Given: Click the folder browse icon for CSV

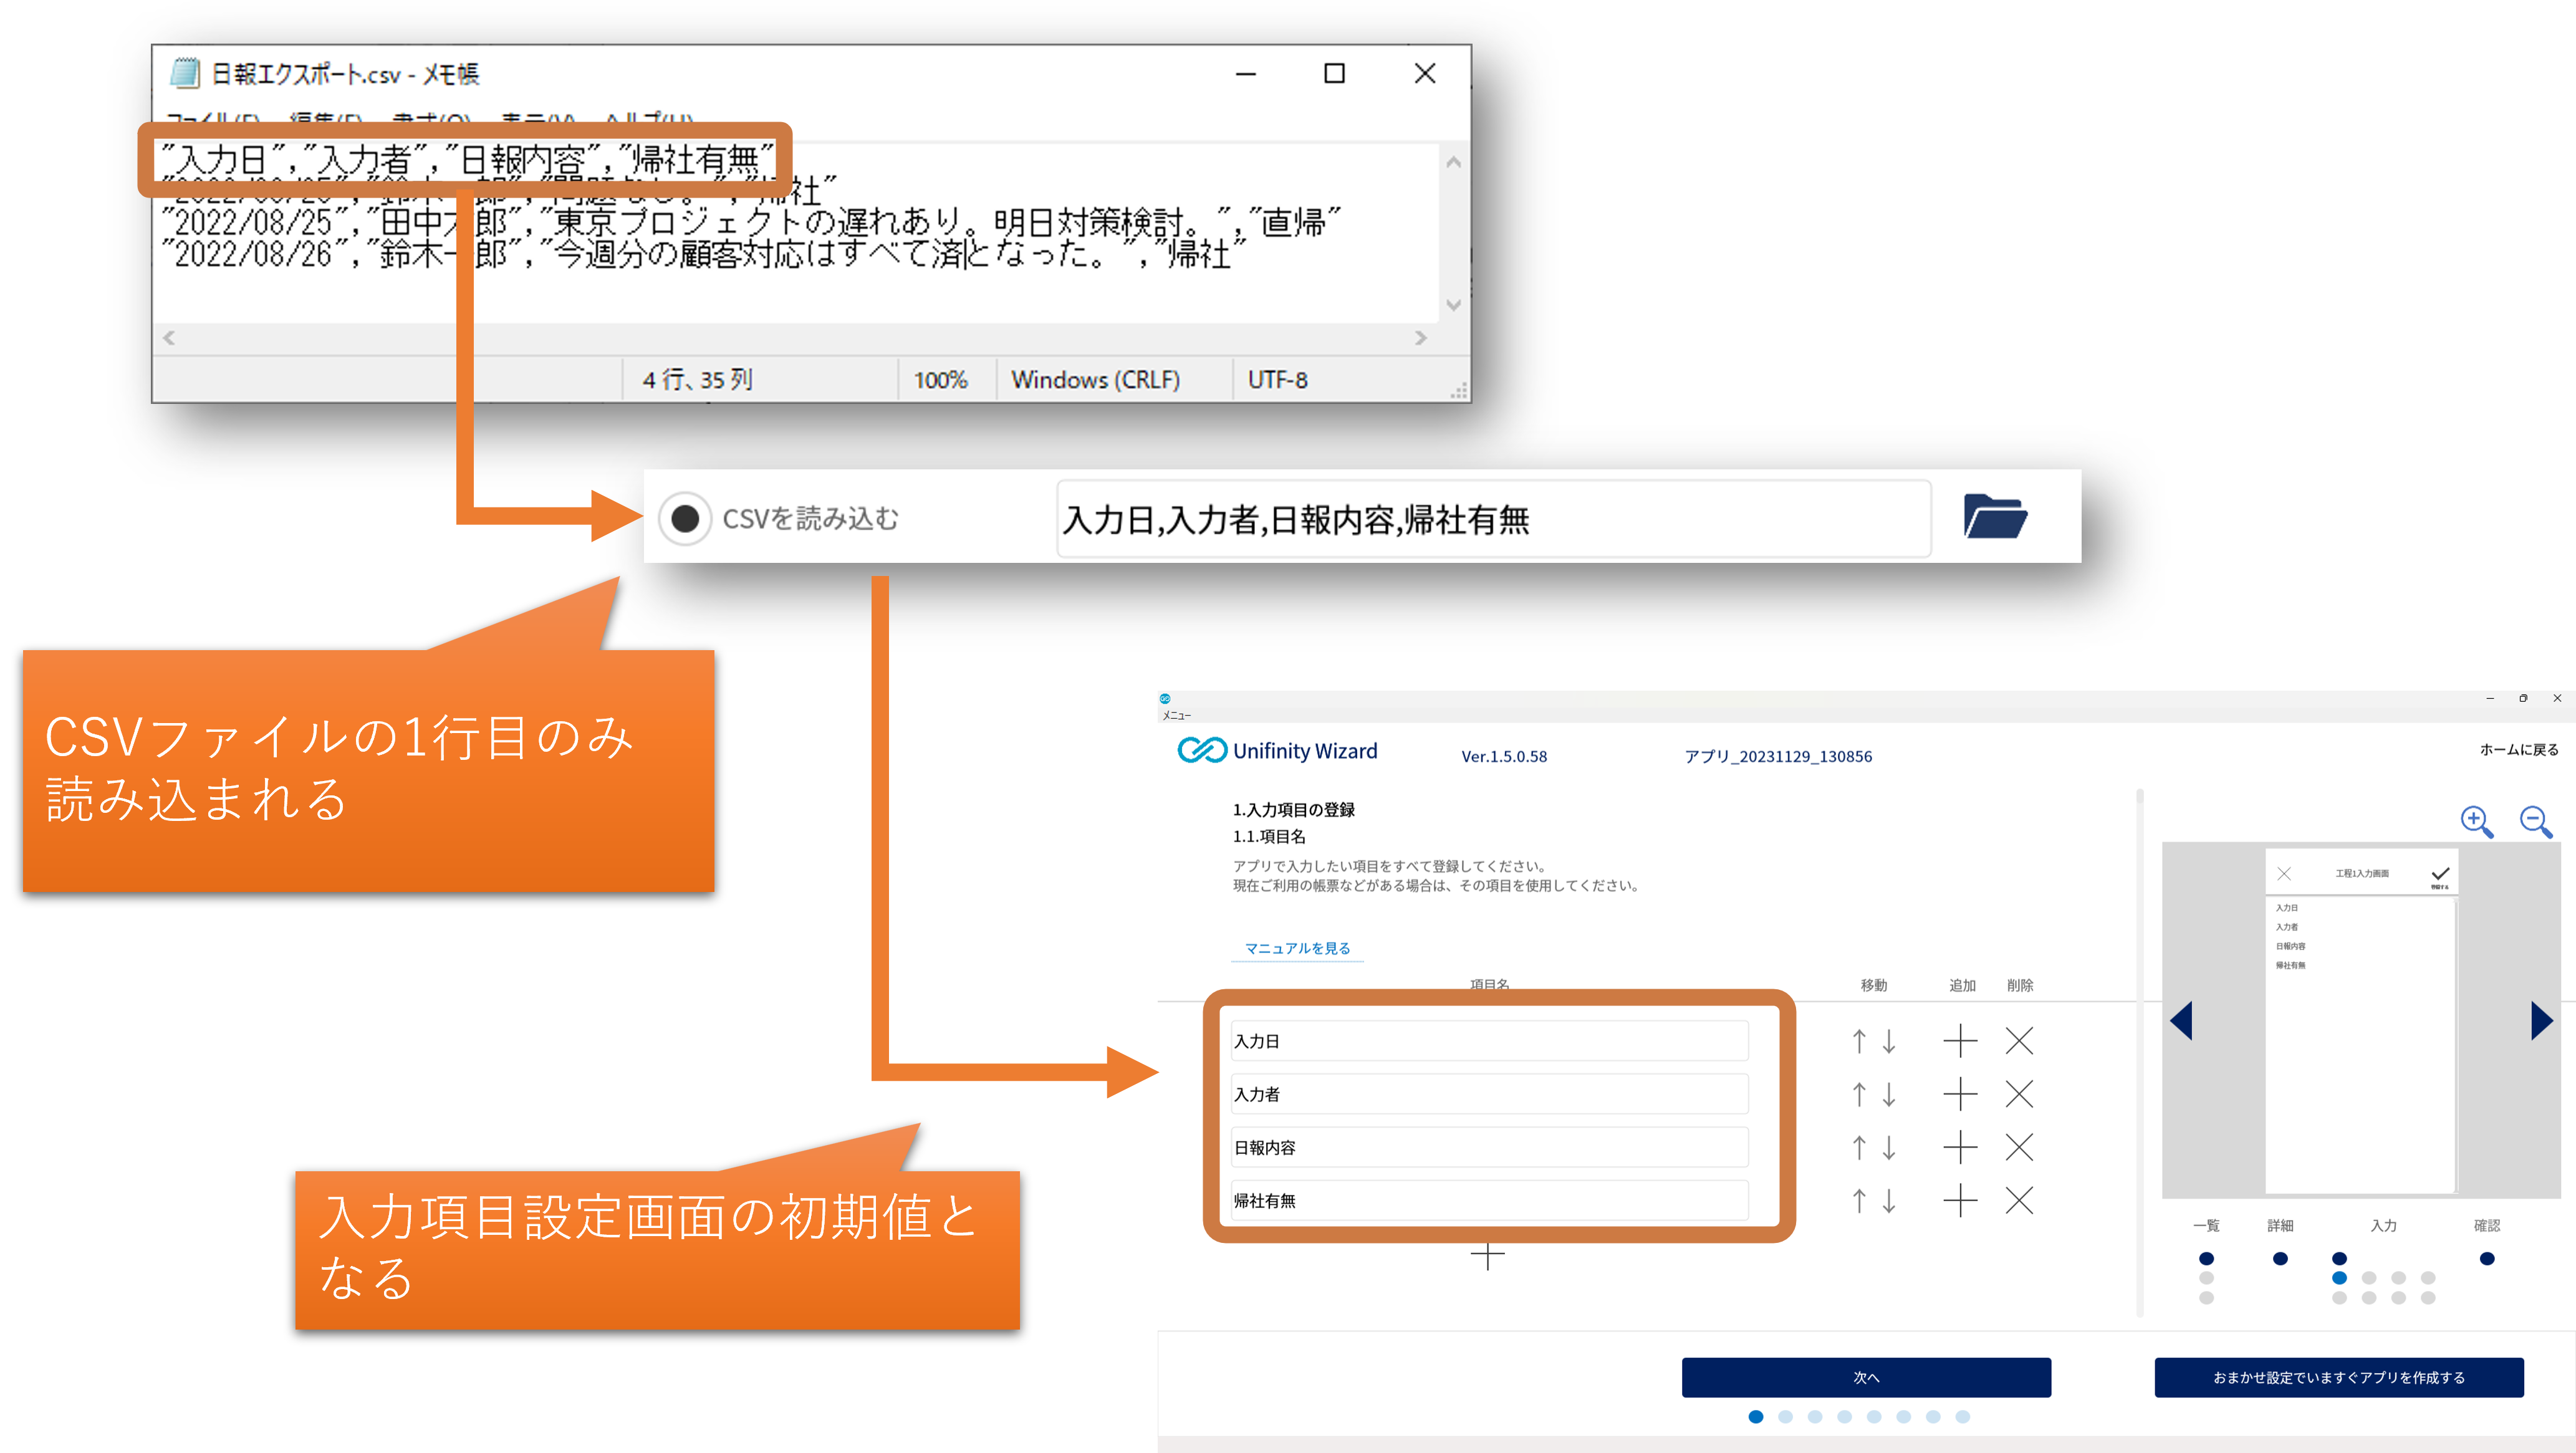Looking at the screenshot, I should [1994, 517].
